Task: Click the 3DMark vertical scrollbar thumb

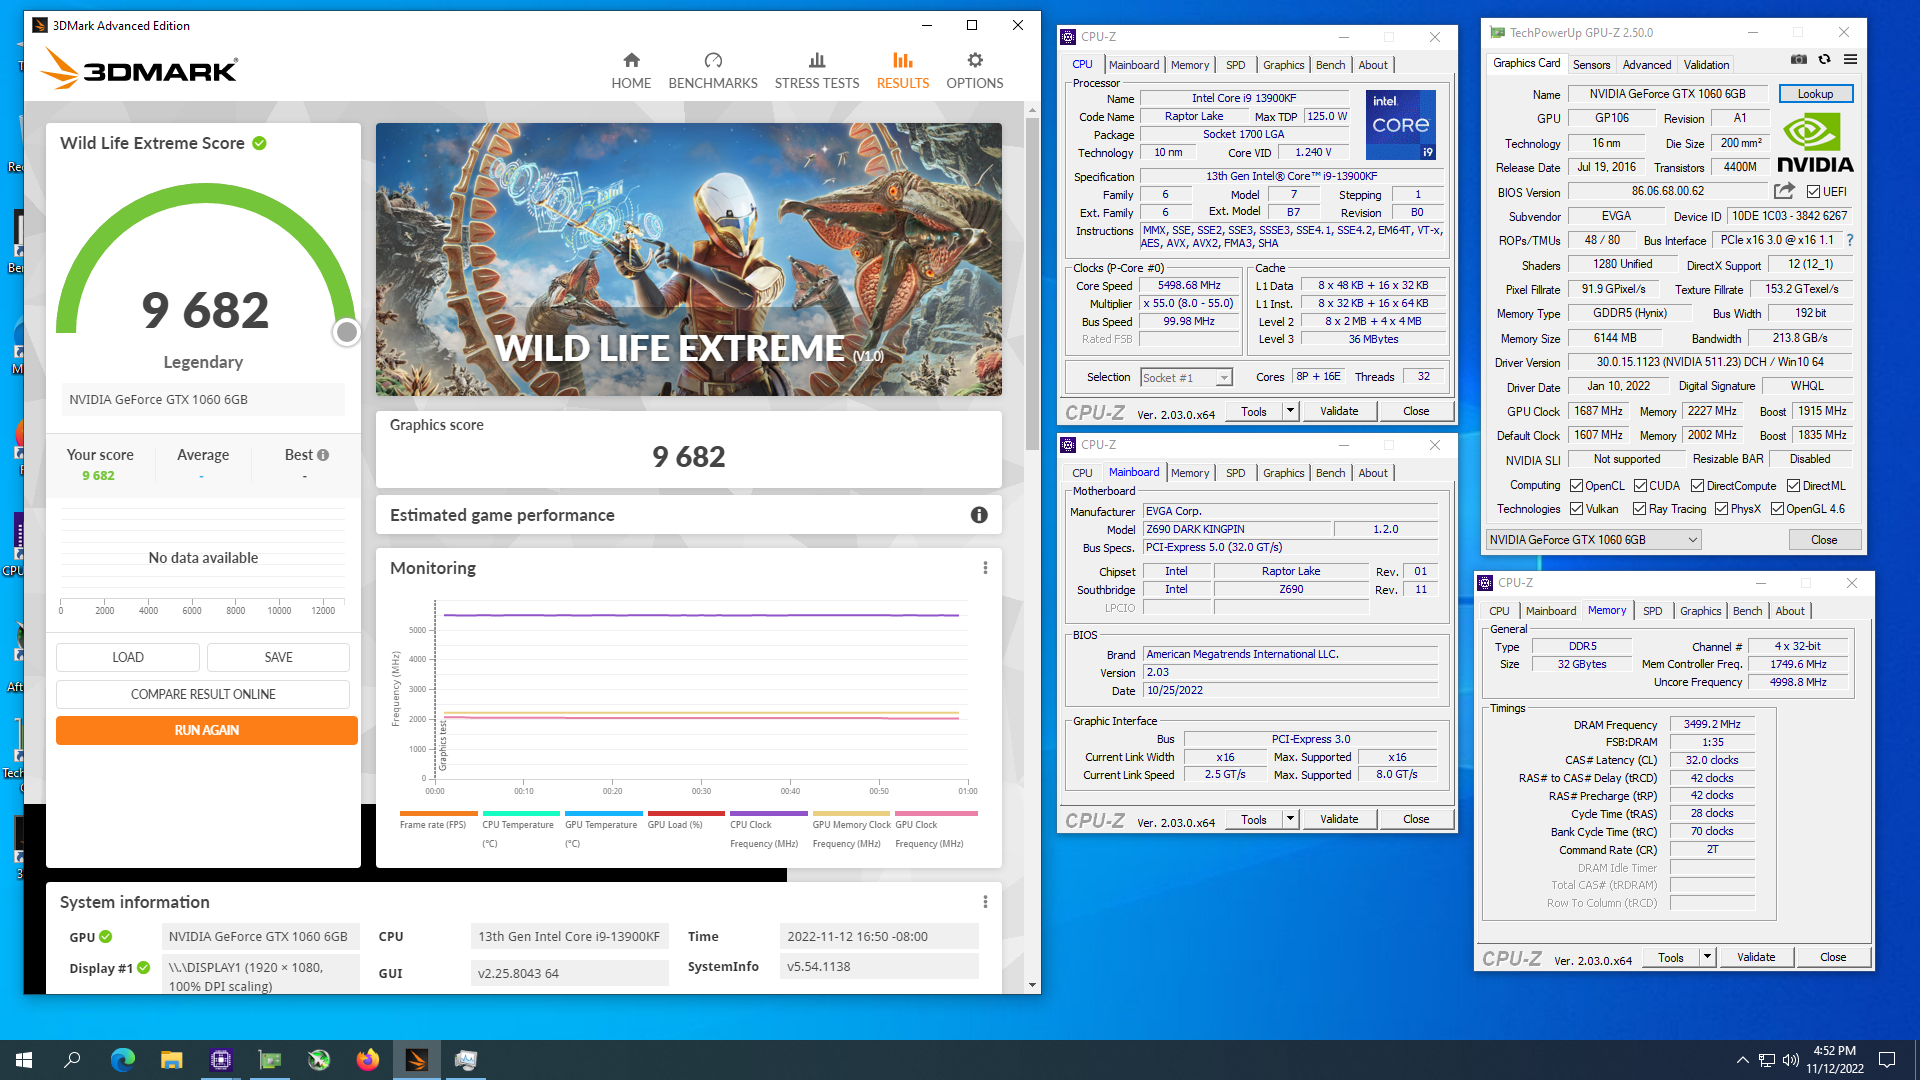Action: (1032, 284)
